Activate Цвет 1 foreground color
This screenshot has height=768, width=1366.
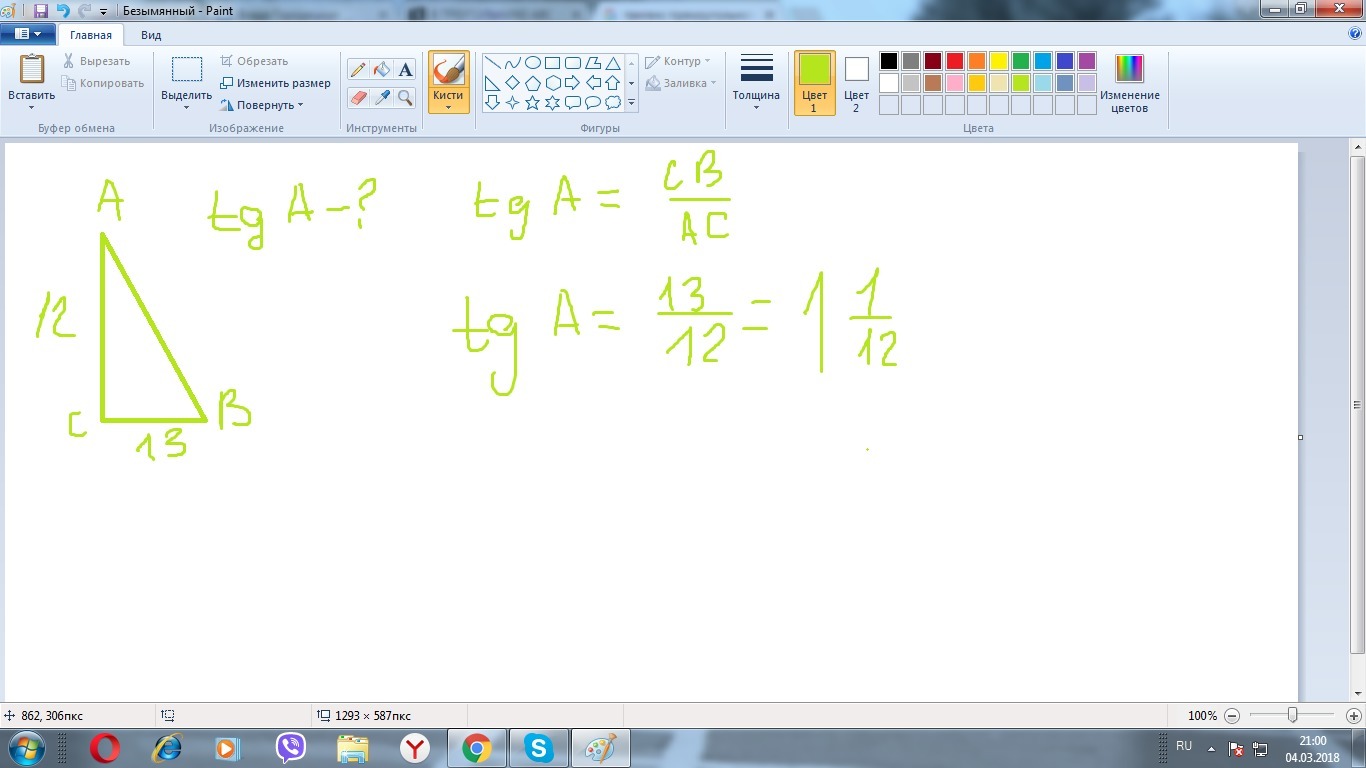815,83
